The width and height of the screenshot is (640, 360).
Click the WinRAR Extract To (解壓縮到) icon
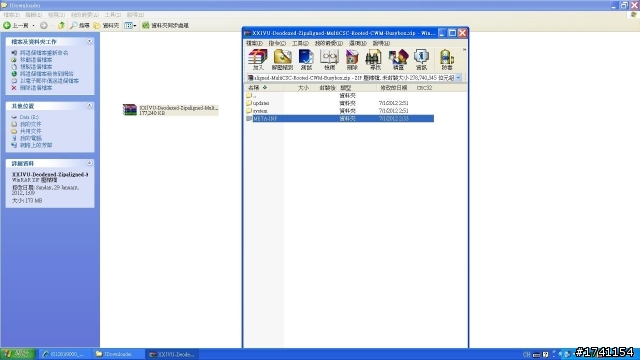pos(282,60)
